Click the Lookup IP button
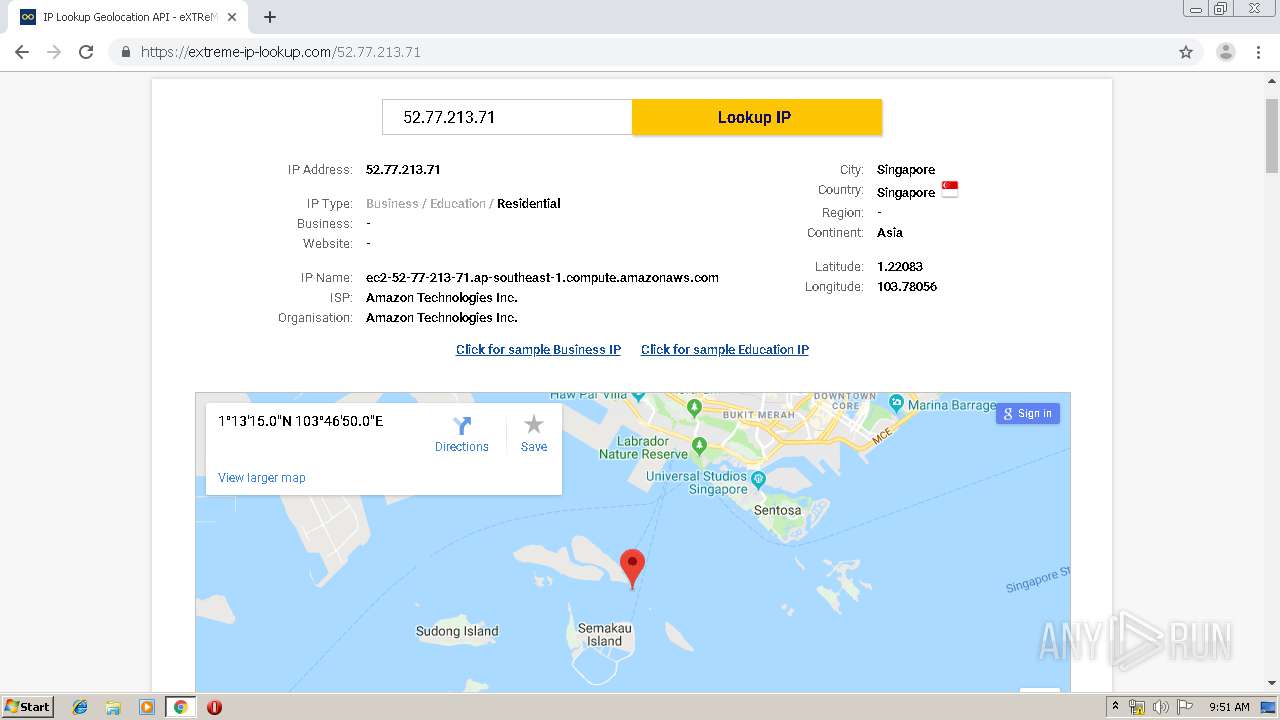Screen dimensions: 1280x720 pyautogui.click(x=757, y=117)
